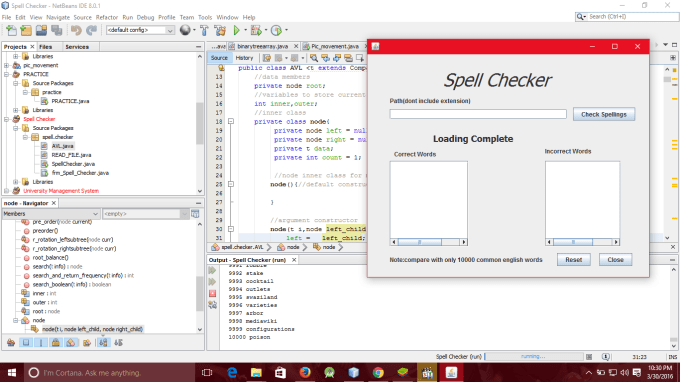Click the Windows Start button
Image resolution: width=680 pixels, height=382 pixels.
(x=12, y=372)
